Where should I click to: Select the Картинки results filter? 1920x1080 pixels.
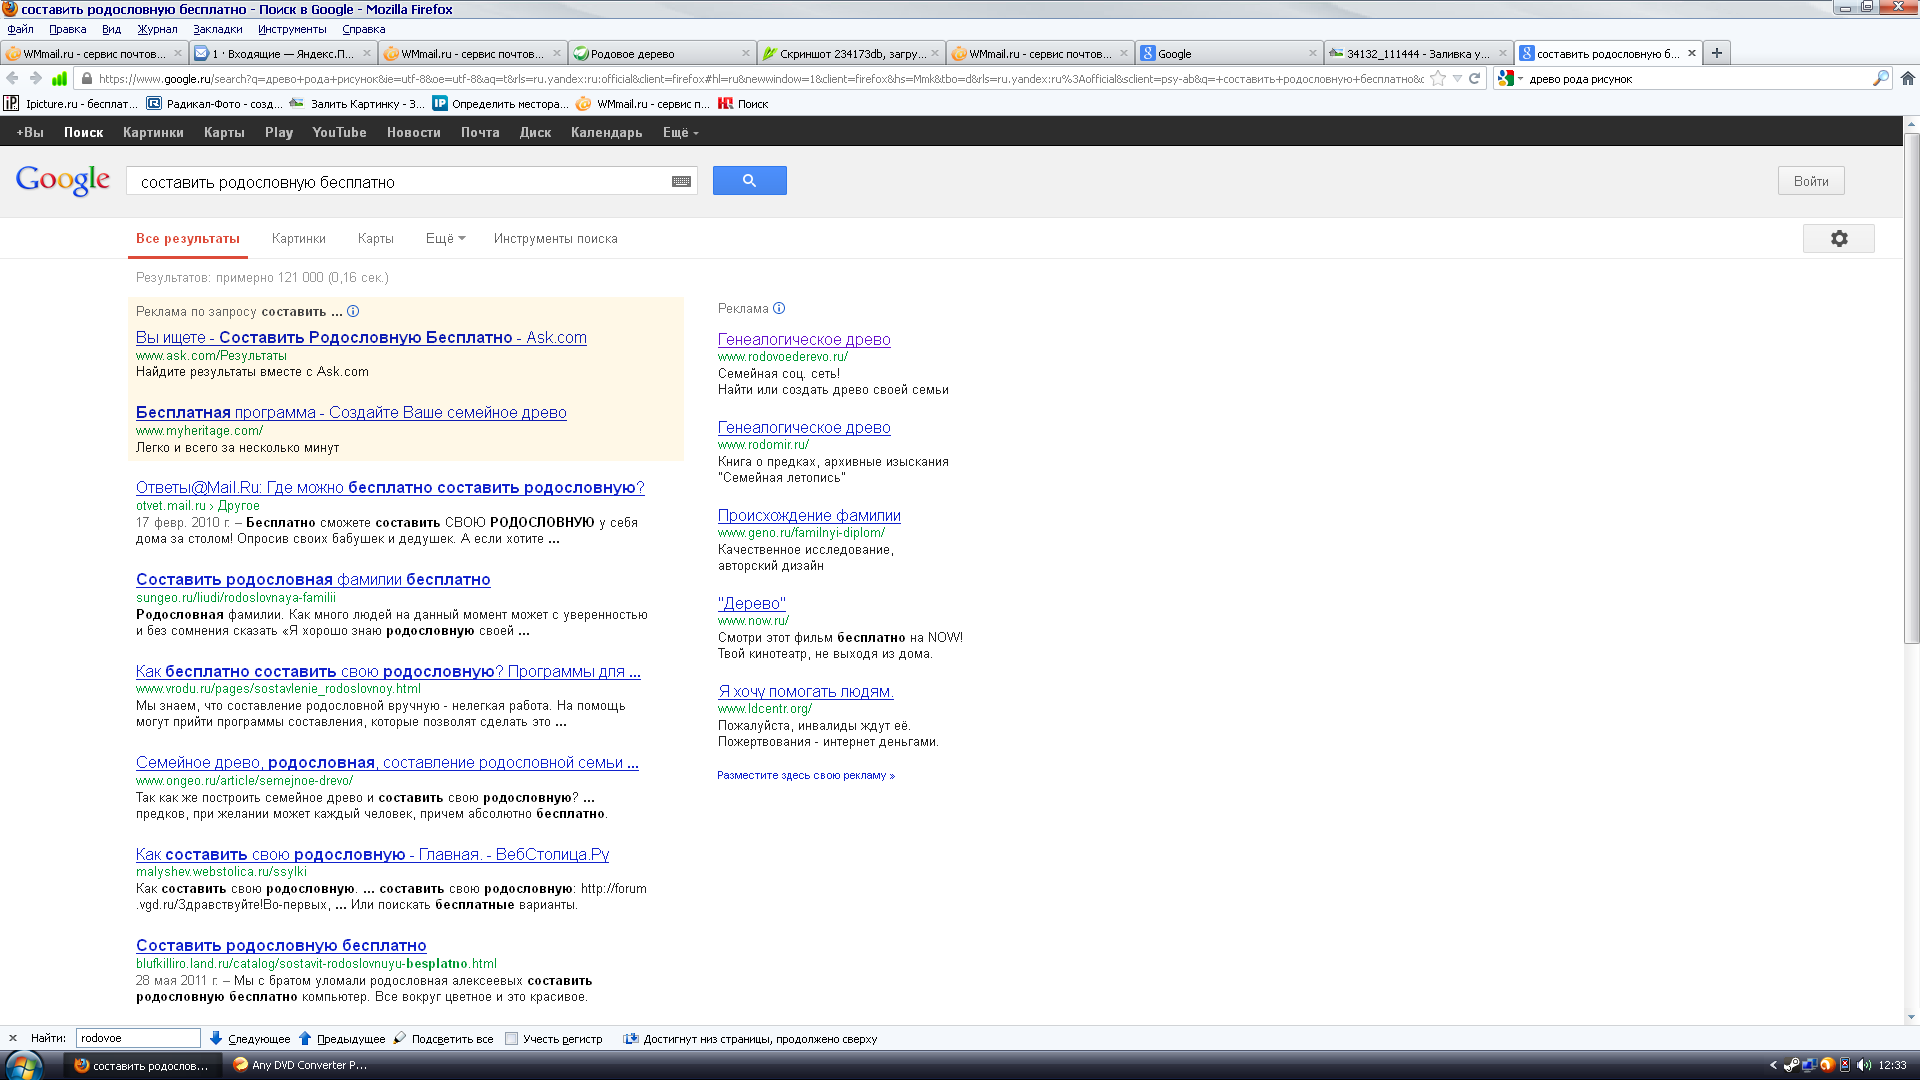click(x=298, y=238)
